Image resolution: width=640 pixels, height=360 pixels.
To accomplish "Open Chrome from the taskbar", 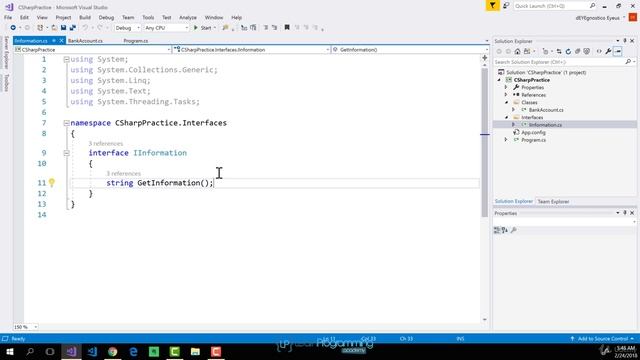I will [x=113, y=351].
